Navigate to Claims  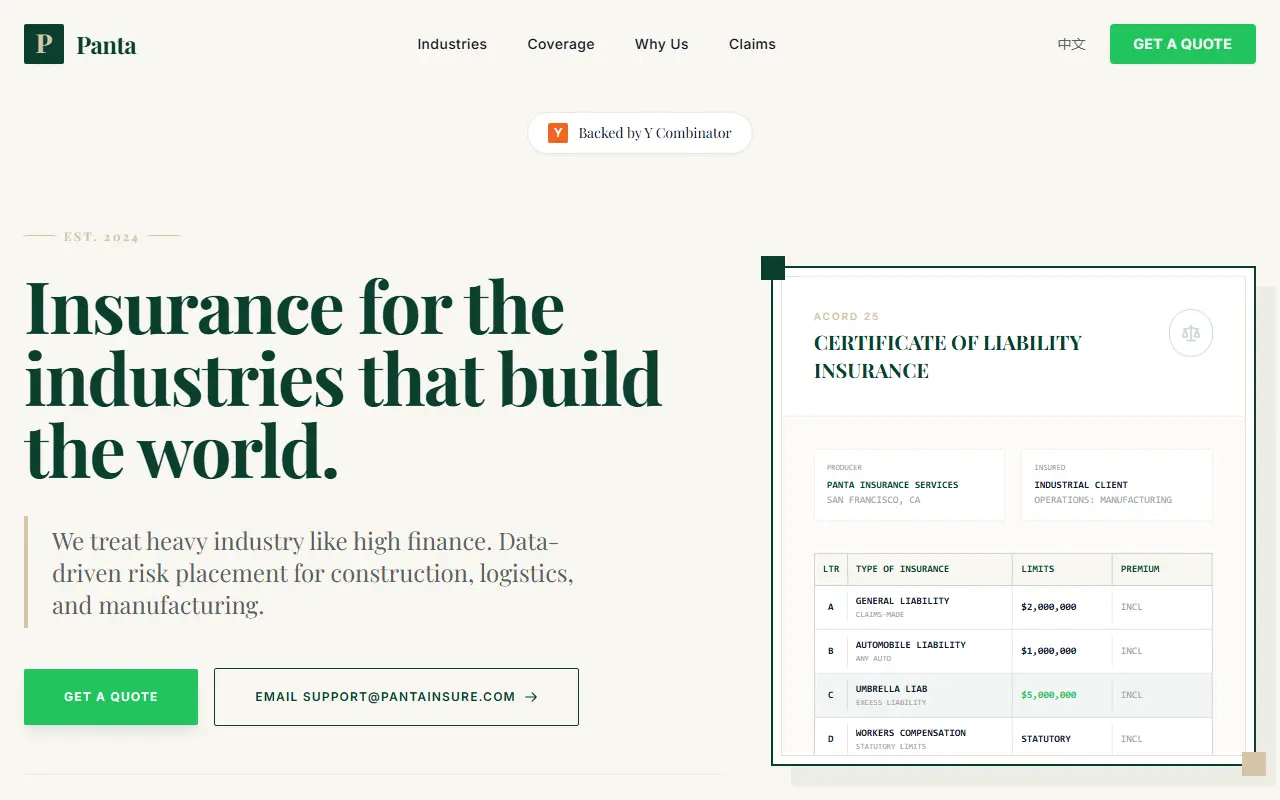(752, 44)
